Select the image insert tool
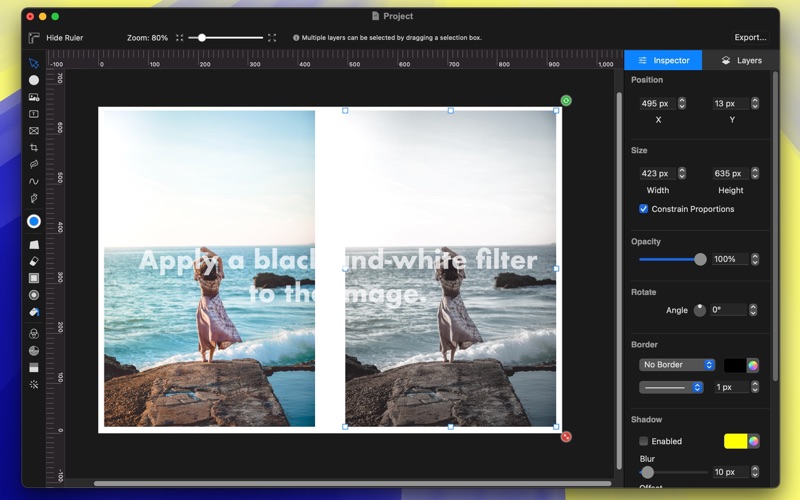This screenshot has height=500, width=800. [34, 97]
